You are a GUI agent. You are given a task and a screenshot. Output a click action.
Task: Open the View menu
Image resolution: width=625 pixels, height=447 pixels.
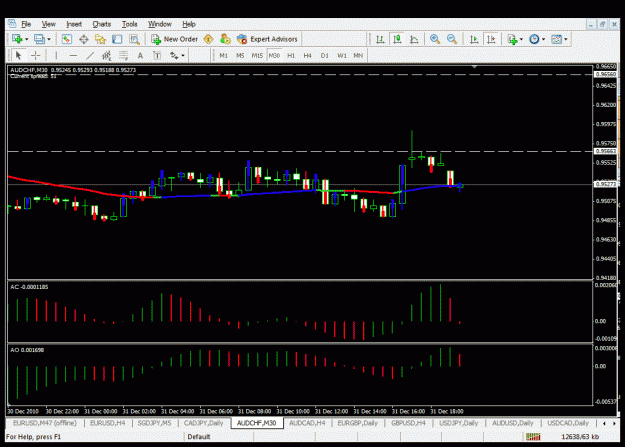[49, 24]
